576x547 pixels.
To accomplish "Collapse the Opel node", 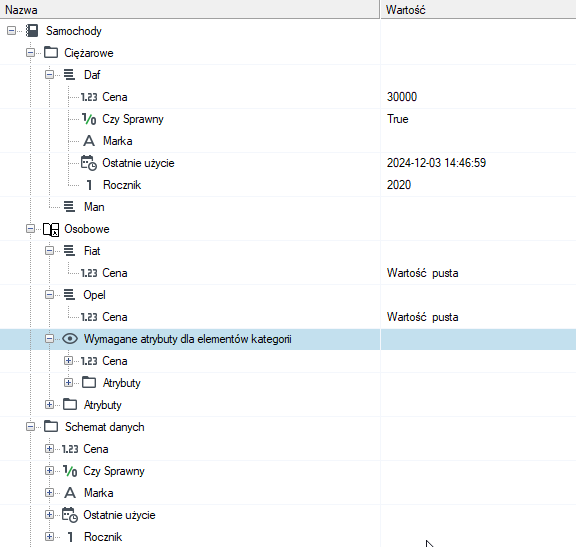I will [x=49, y=295].
